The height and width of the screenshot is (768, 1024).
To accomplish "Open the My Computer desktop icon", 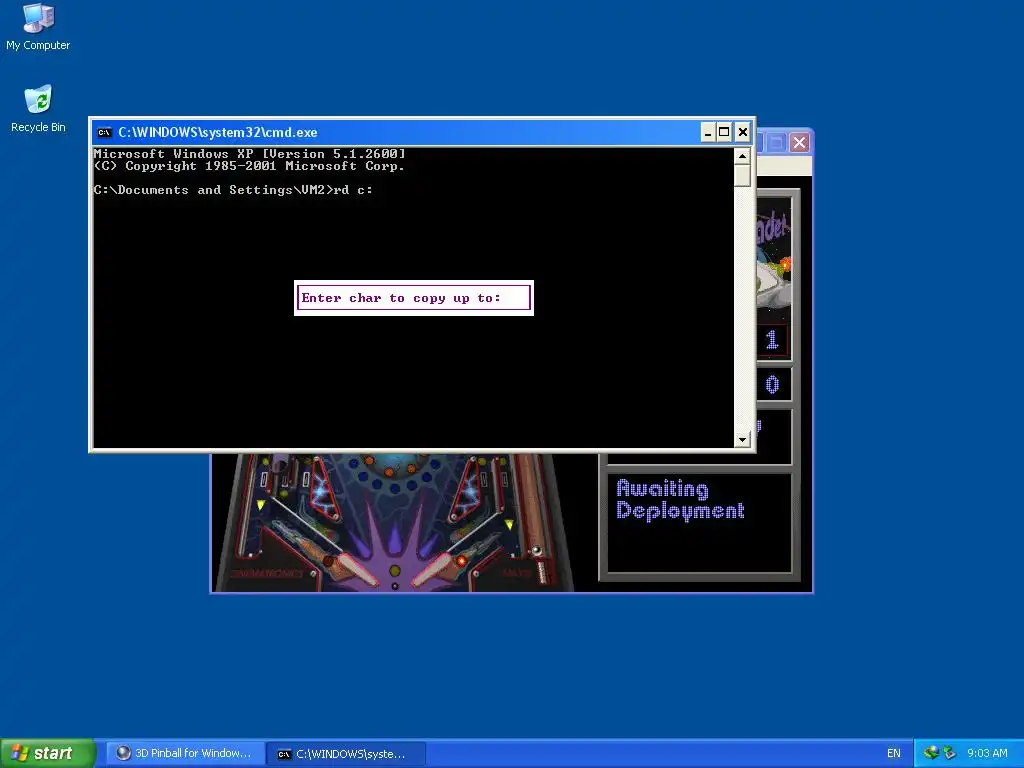I will (x=38, y=27).
